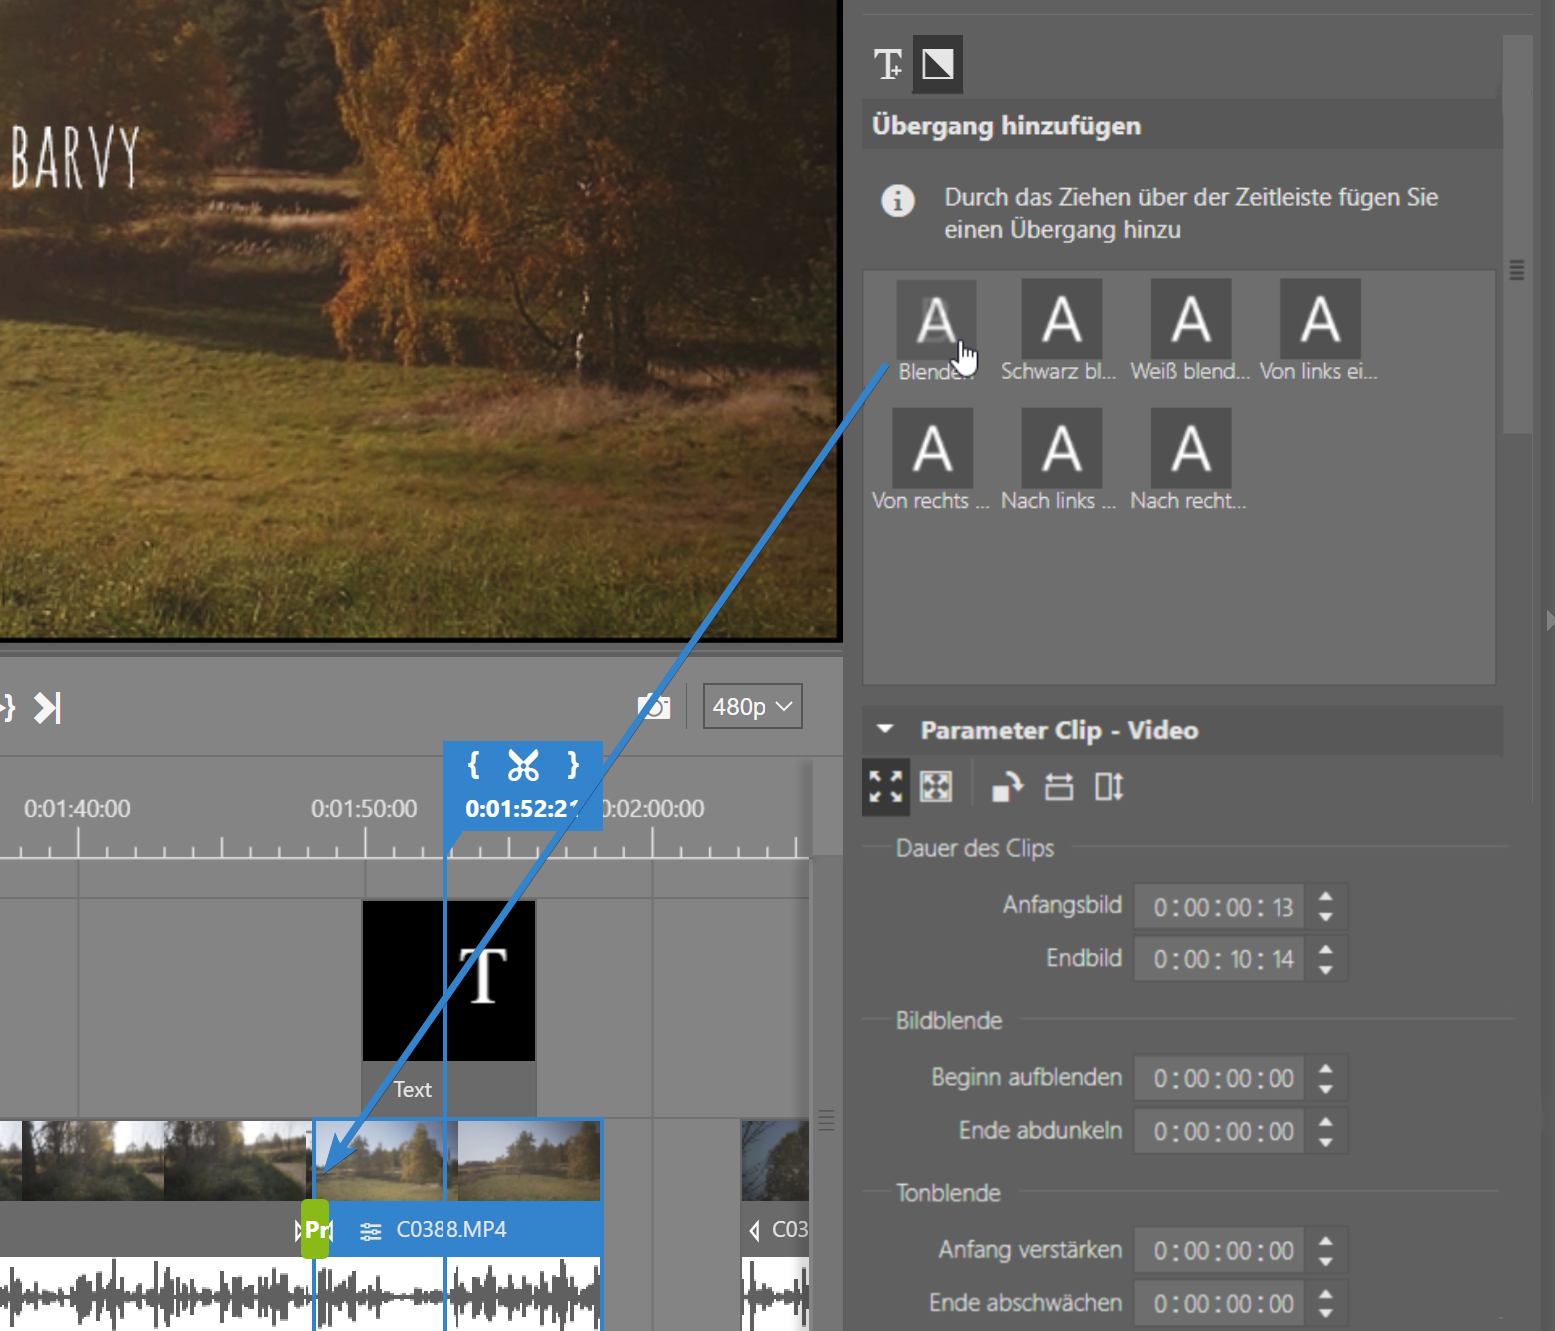This screenshot has height=1331, width=1555.
Task: Increase the Beginn aufblenden value
Action: tap(1326, 1068)
